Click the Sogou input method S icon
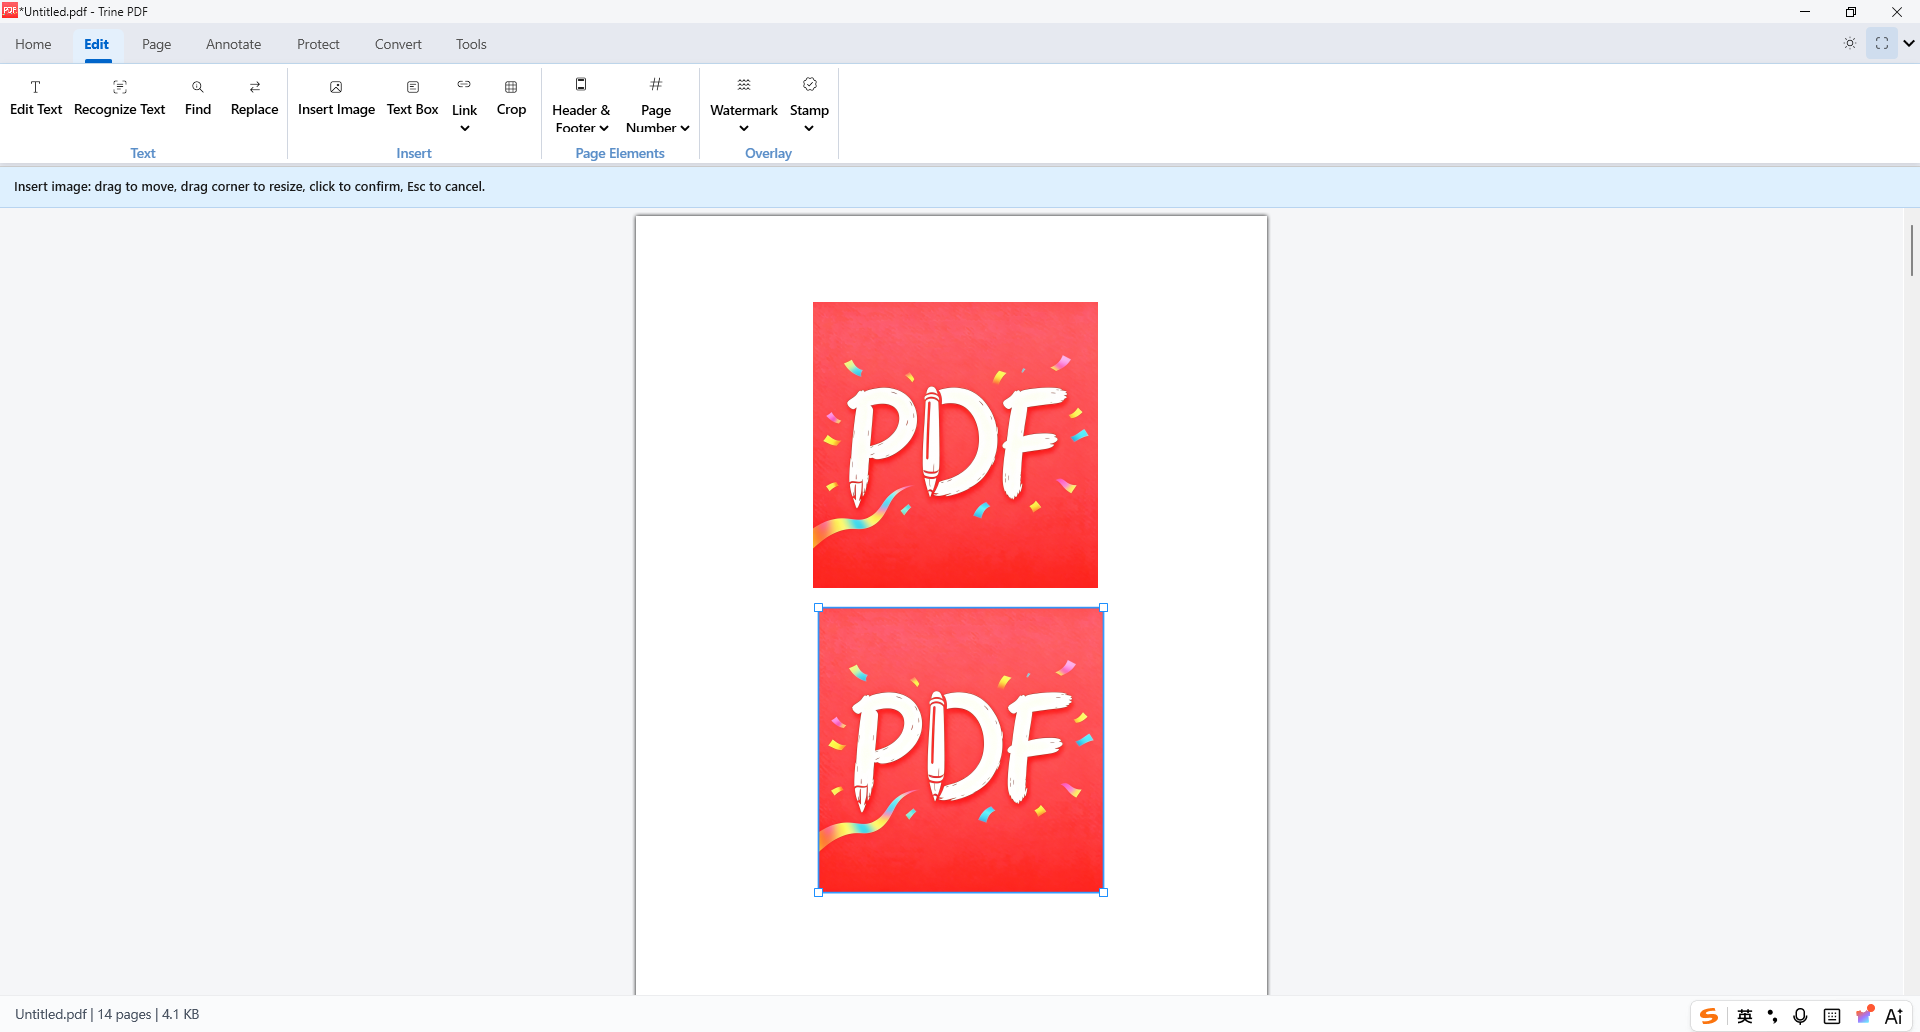This screenshot has height=1032, width=1920. coord(1709,1016)
